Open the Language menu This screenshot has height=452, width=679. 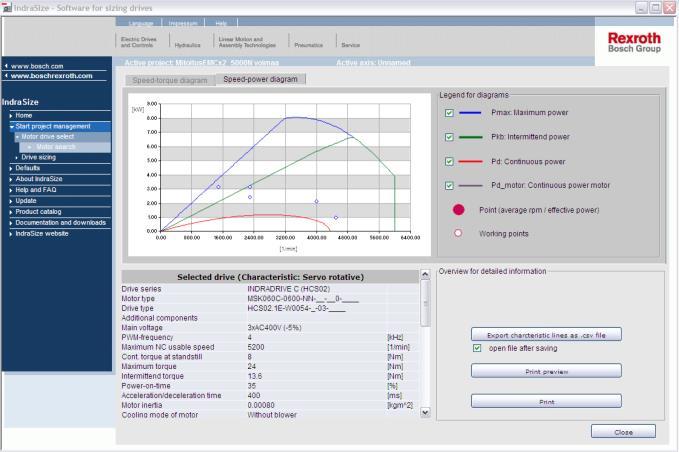tap(141, 23)
